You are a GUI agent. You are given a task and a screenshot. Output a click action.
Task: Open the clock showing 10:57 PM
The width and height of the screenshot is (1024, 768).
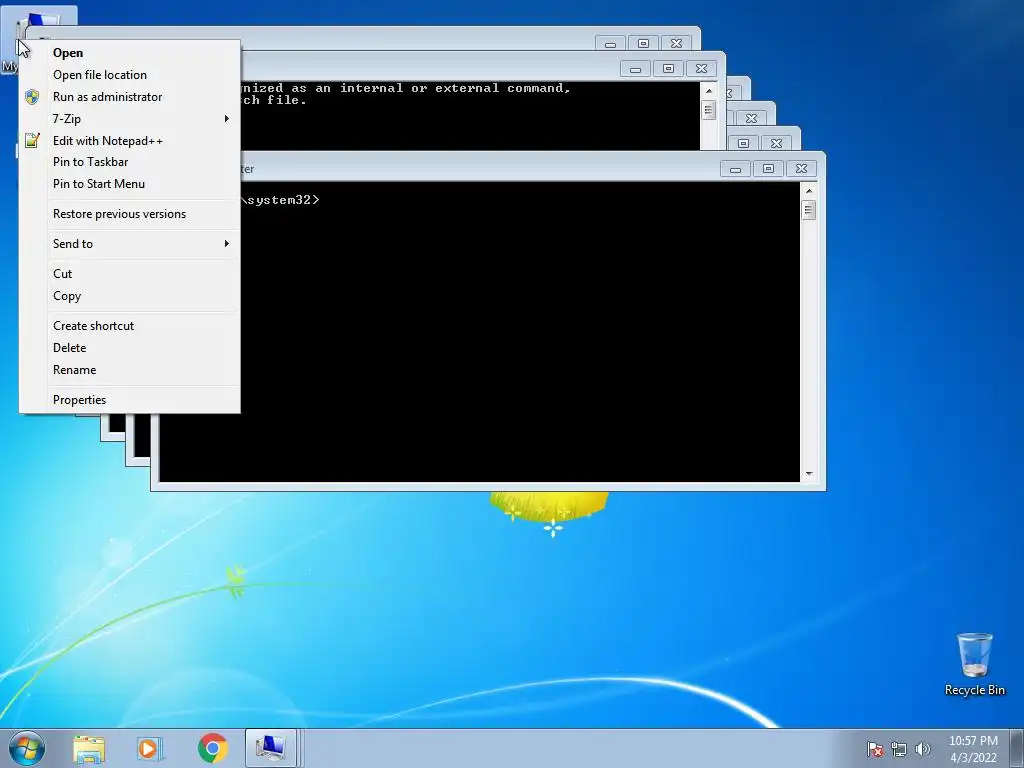pos(973,749)
